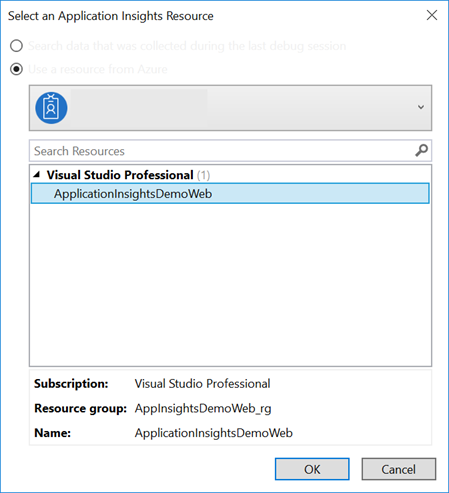Click the Cancel button
This screenshot has height=493, width=449.
pos(399,469)
